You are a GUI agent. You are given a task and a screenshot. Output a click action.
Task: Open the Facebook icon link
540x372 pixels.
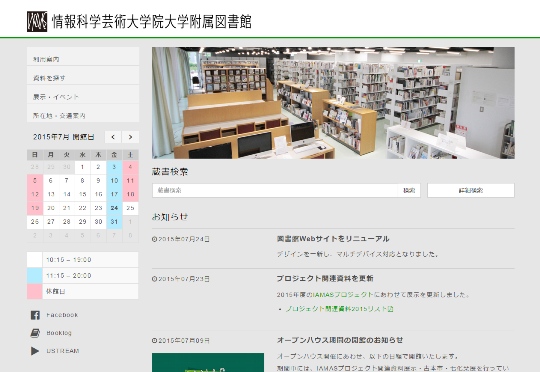35,315
